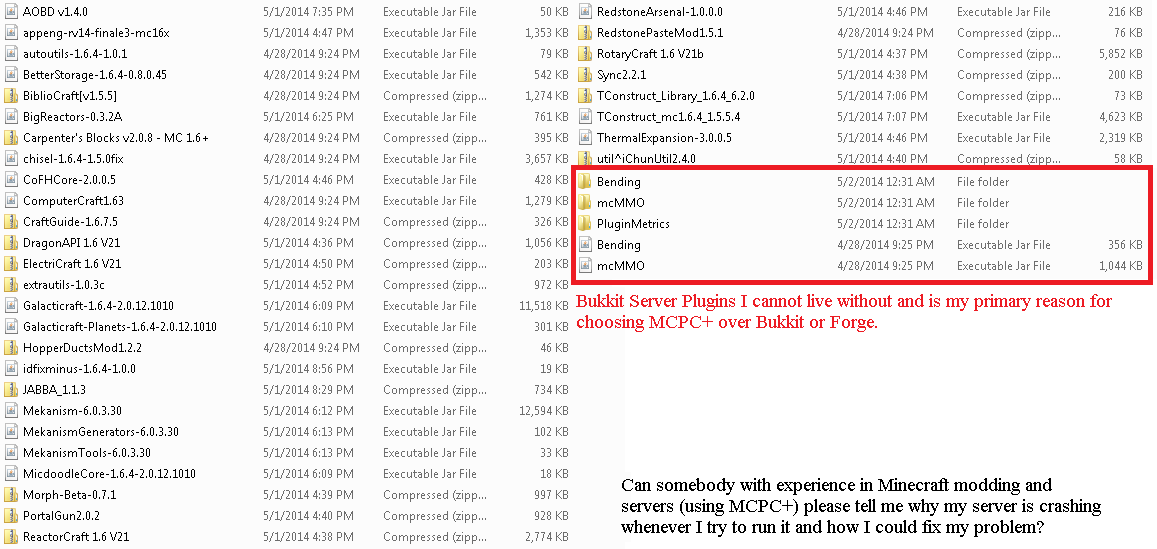
Task: Select the Bending Executable Jar File row
Action: [862, 245]
